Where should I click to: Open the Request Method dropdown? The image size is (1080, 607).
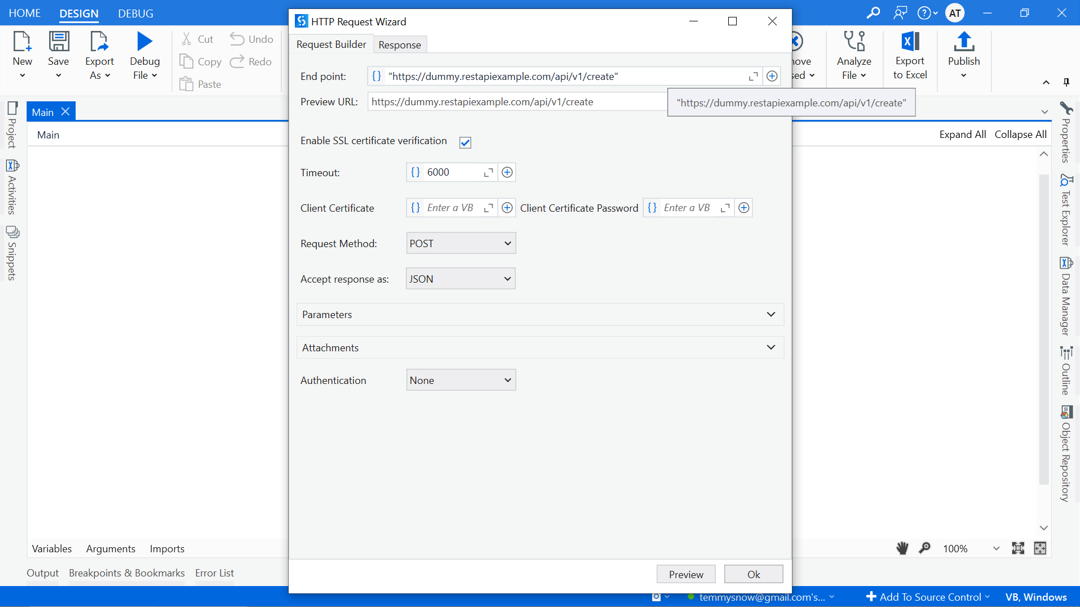pos(460,244)
